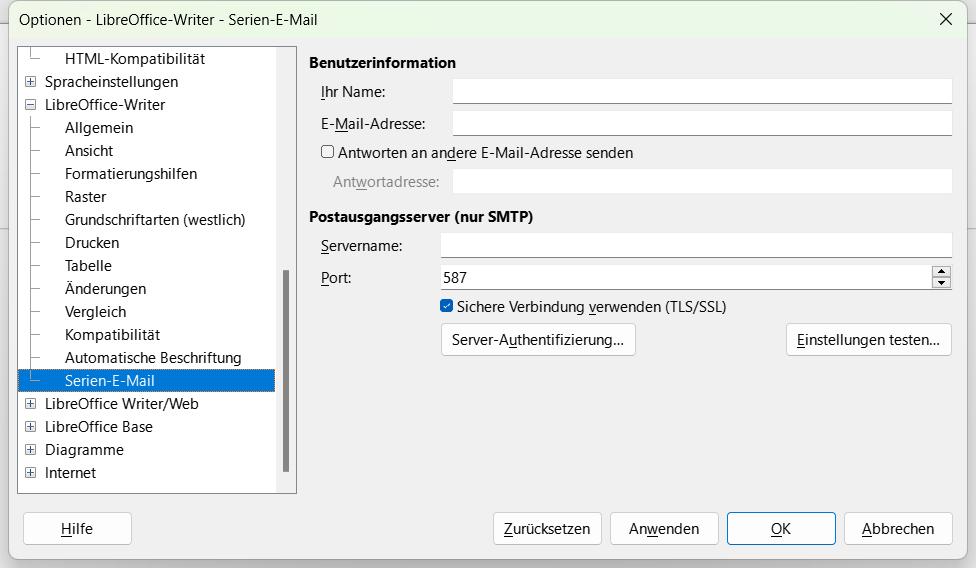Close the Optionen dialog window
Screen dimensions: 976x568
pyautogui.click(x=946, y=19)
